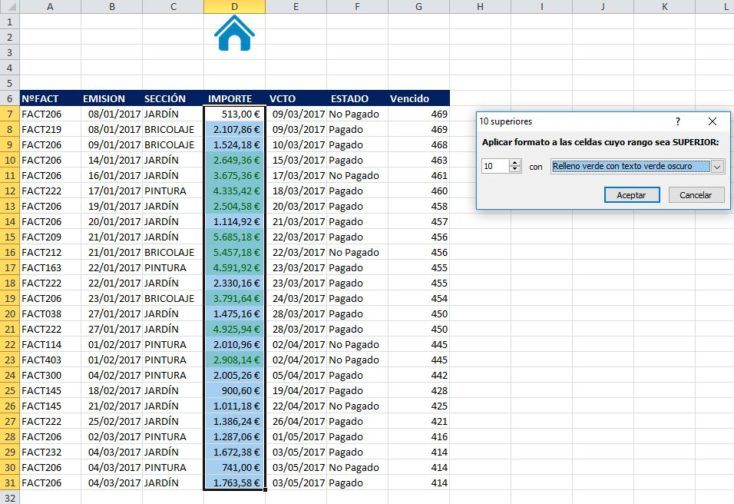
Task: Click FACT403 invoice cell
Action: [50, 360]
